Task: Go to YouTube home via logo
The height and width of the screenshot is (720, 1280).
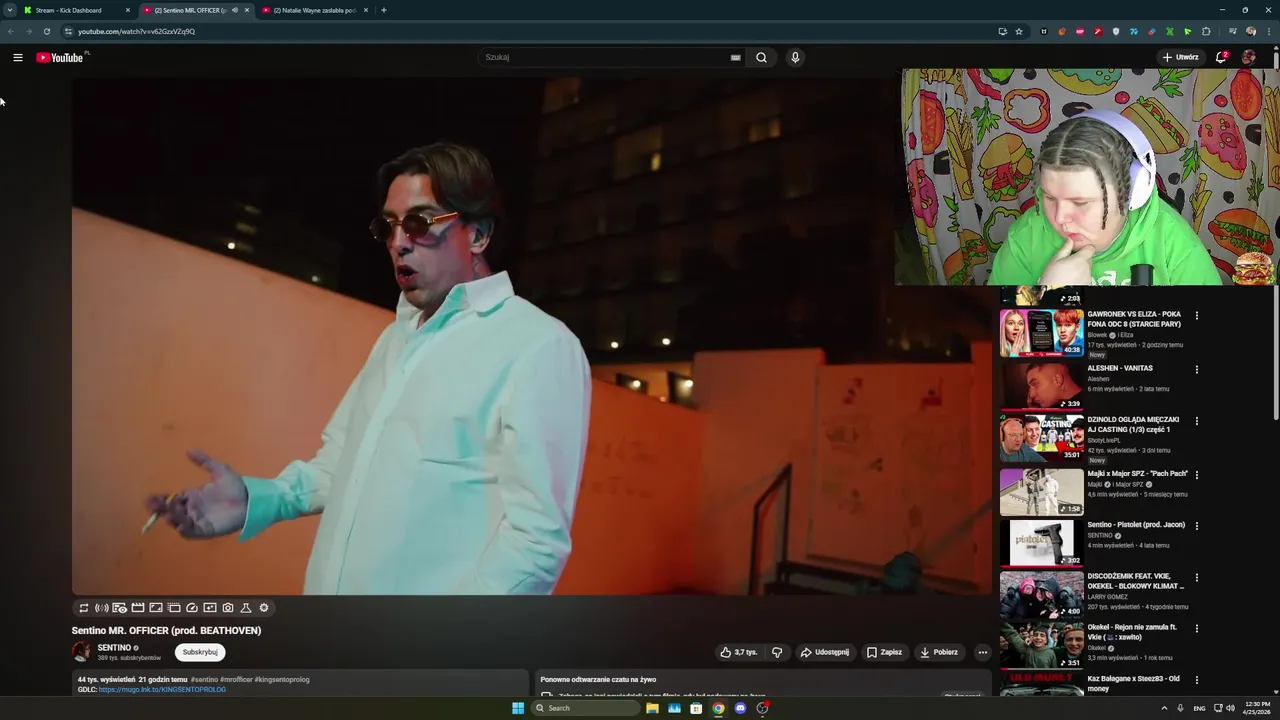Action: (60, 58)
